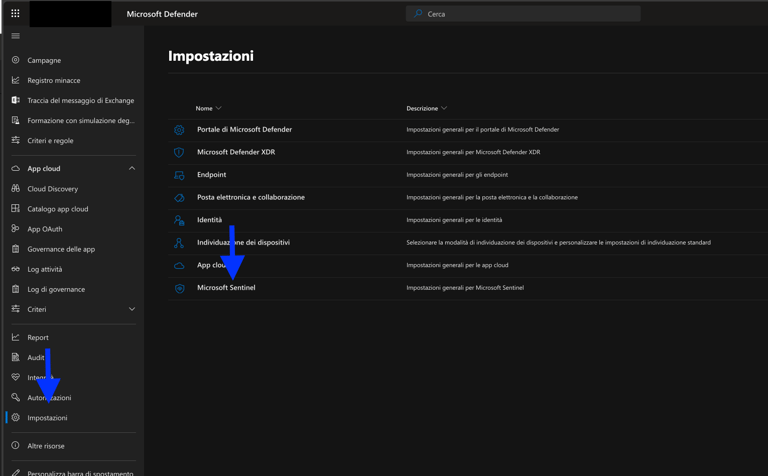768x476 pixels.
Task: Open Catalogo app cloud in the sidebar
Action: click(58, 209)
